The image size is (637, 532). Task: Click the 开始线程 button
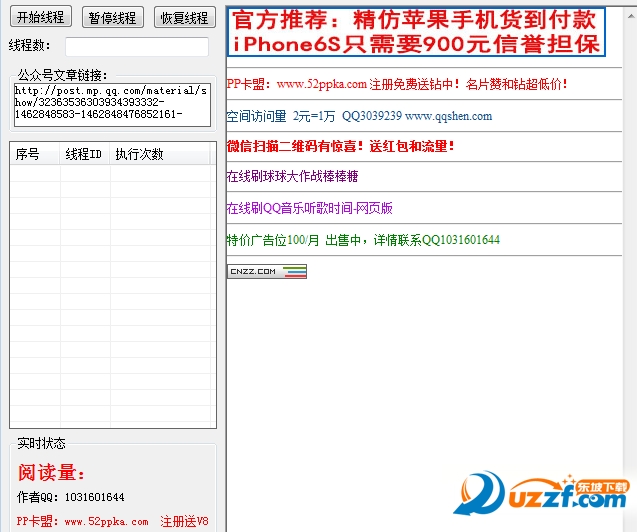[x=41, y=17]
